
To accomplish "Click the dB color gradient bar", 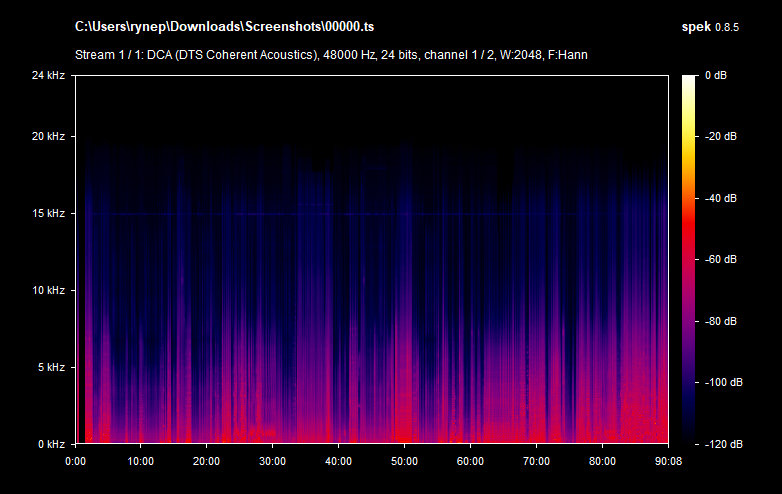I will click(690, 259).
